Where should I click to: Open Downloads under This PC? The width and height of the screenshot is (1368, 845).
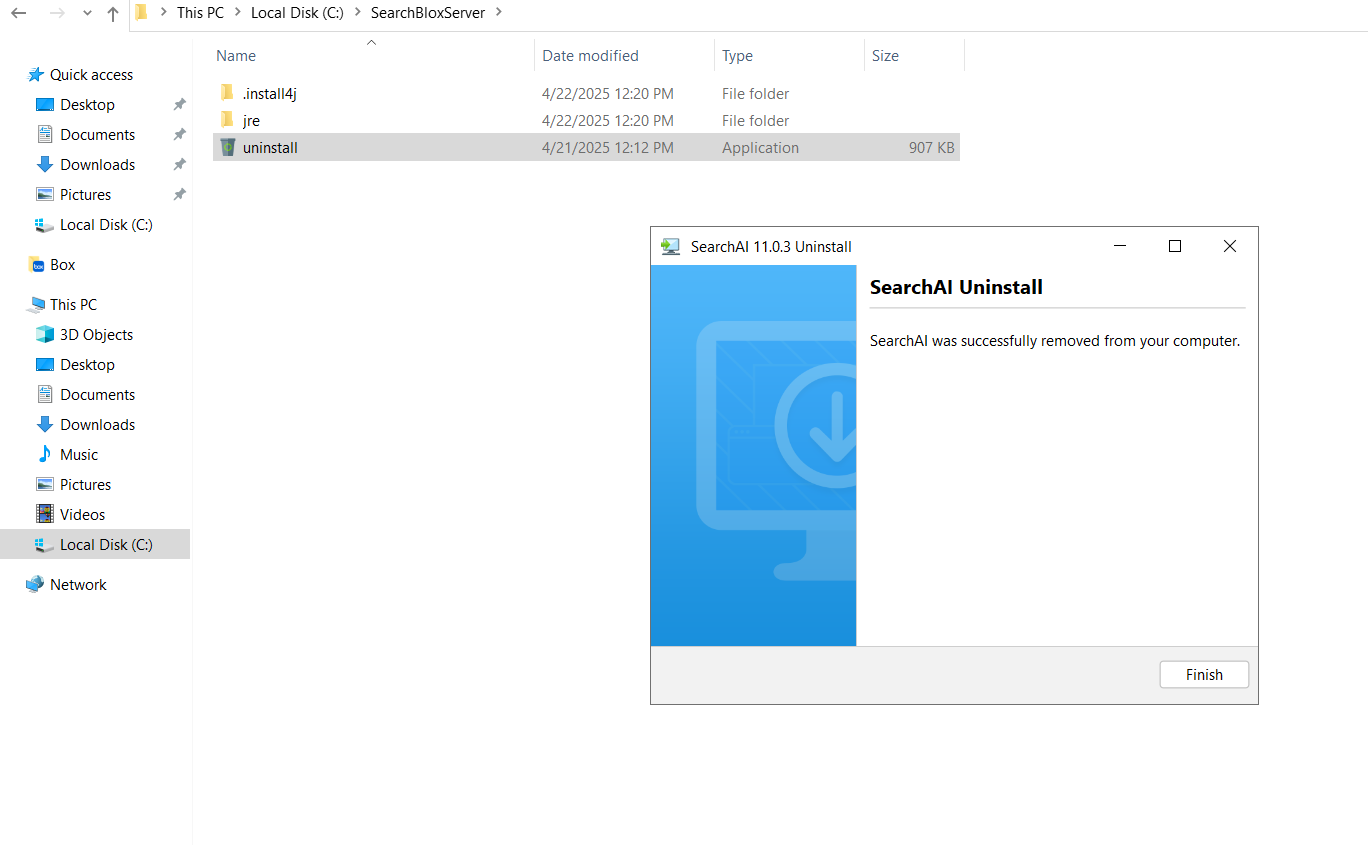(x=97, y=425)
